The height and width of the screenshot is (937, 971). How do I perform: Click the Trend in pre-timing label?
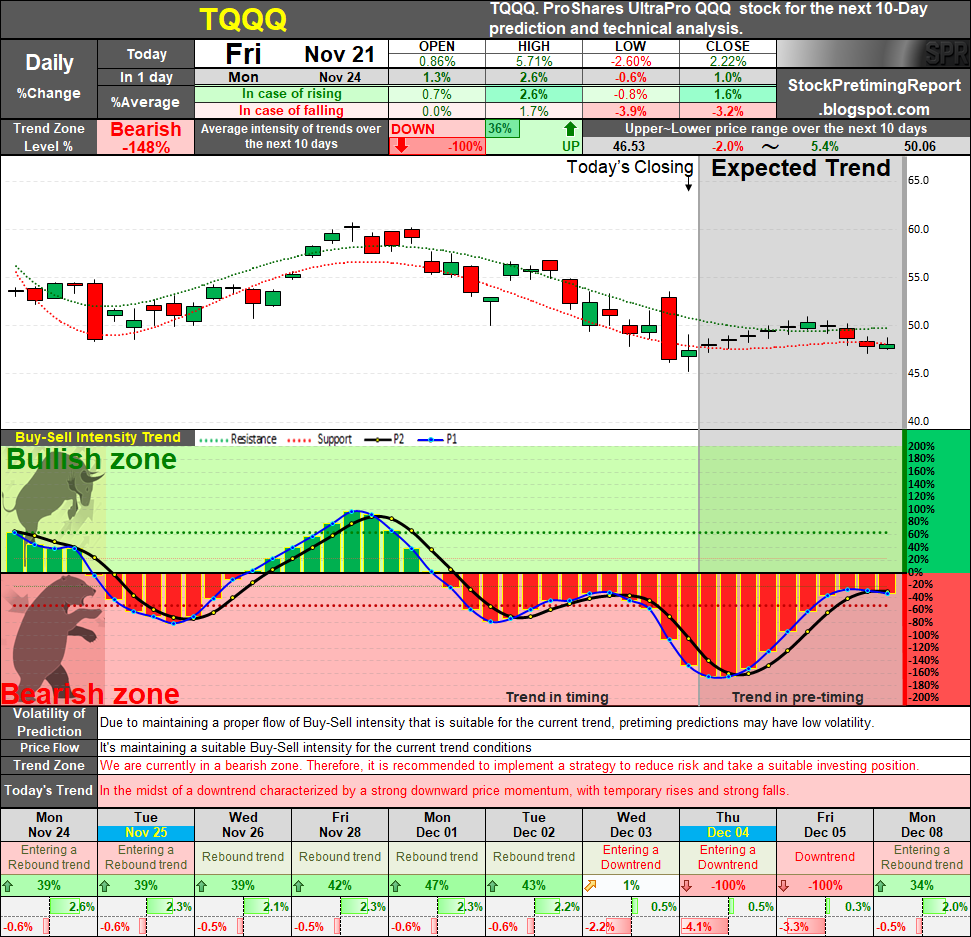click(797, 697)
